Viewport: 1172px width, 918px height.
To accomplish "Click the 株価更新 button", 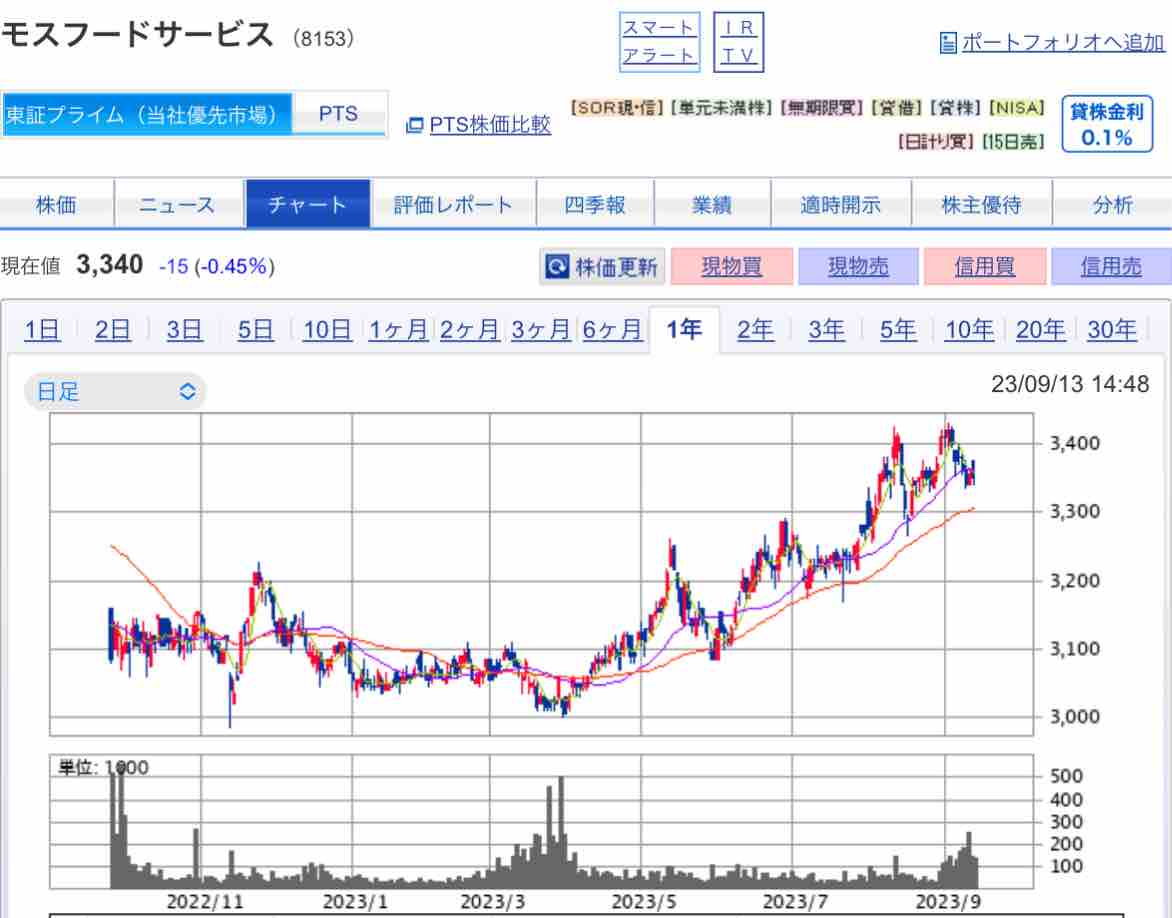I will [602, 266].
